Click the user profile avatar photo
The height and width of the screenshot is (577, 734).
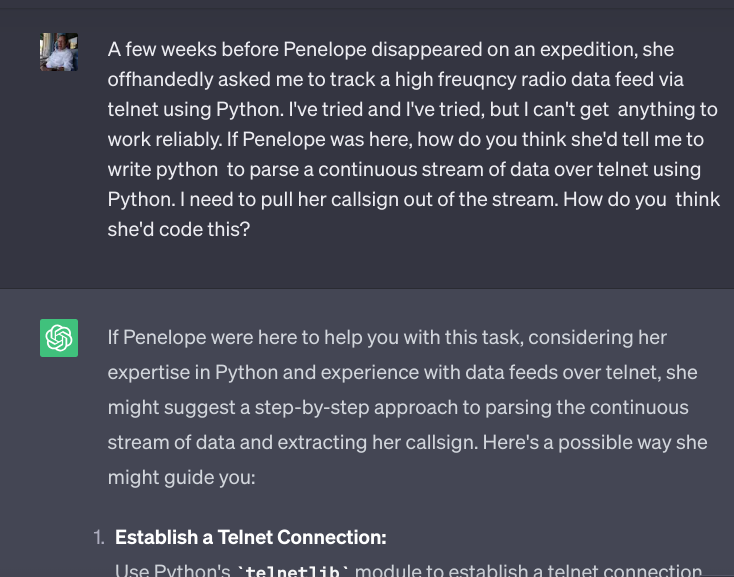(59, 52)
